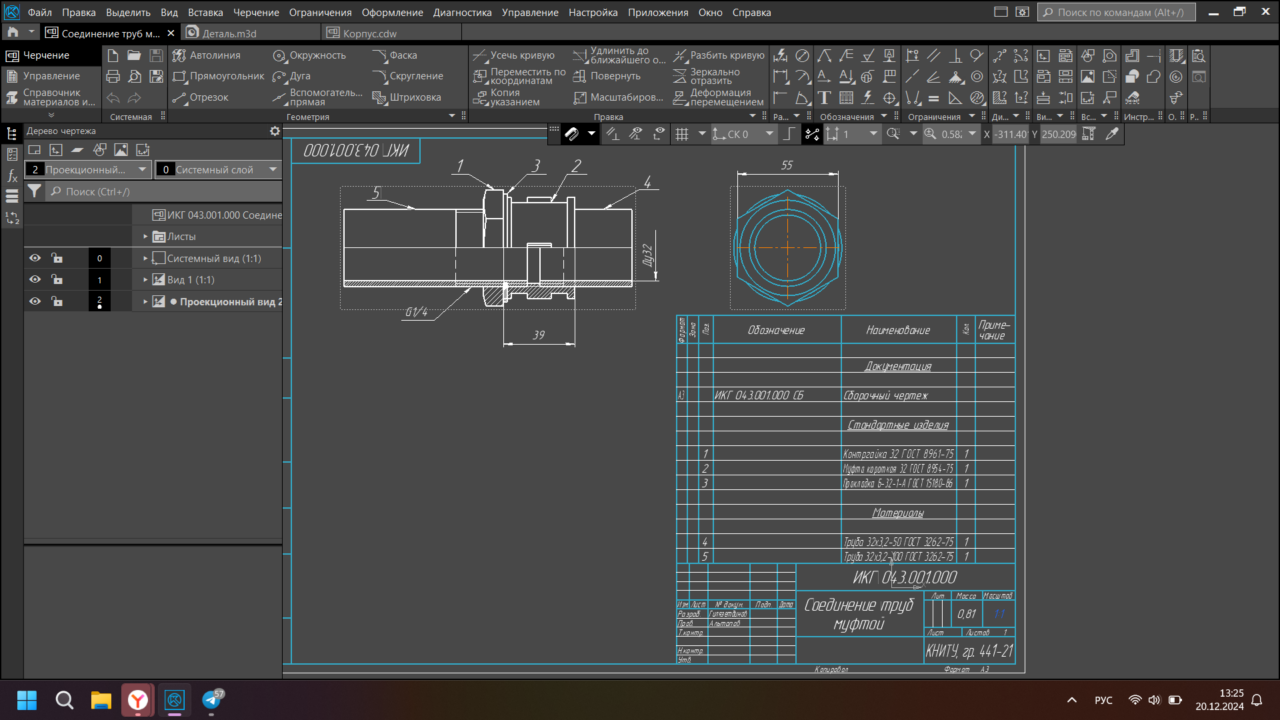Open the Файл menu
The image size is (1280, 720).
(40, 12)
